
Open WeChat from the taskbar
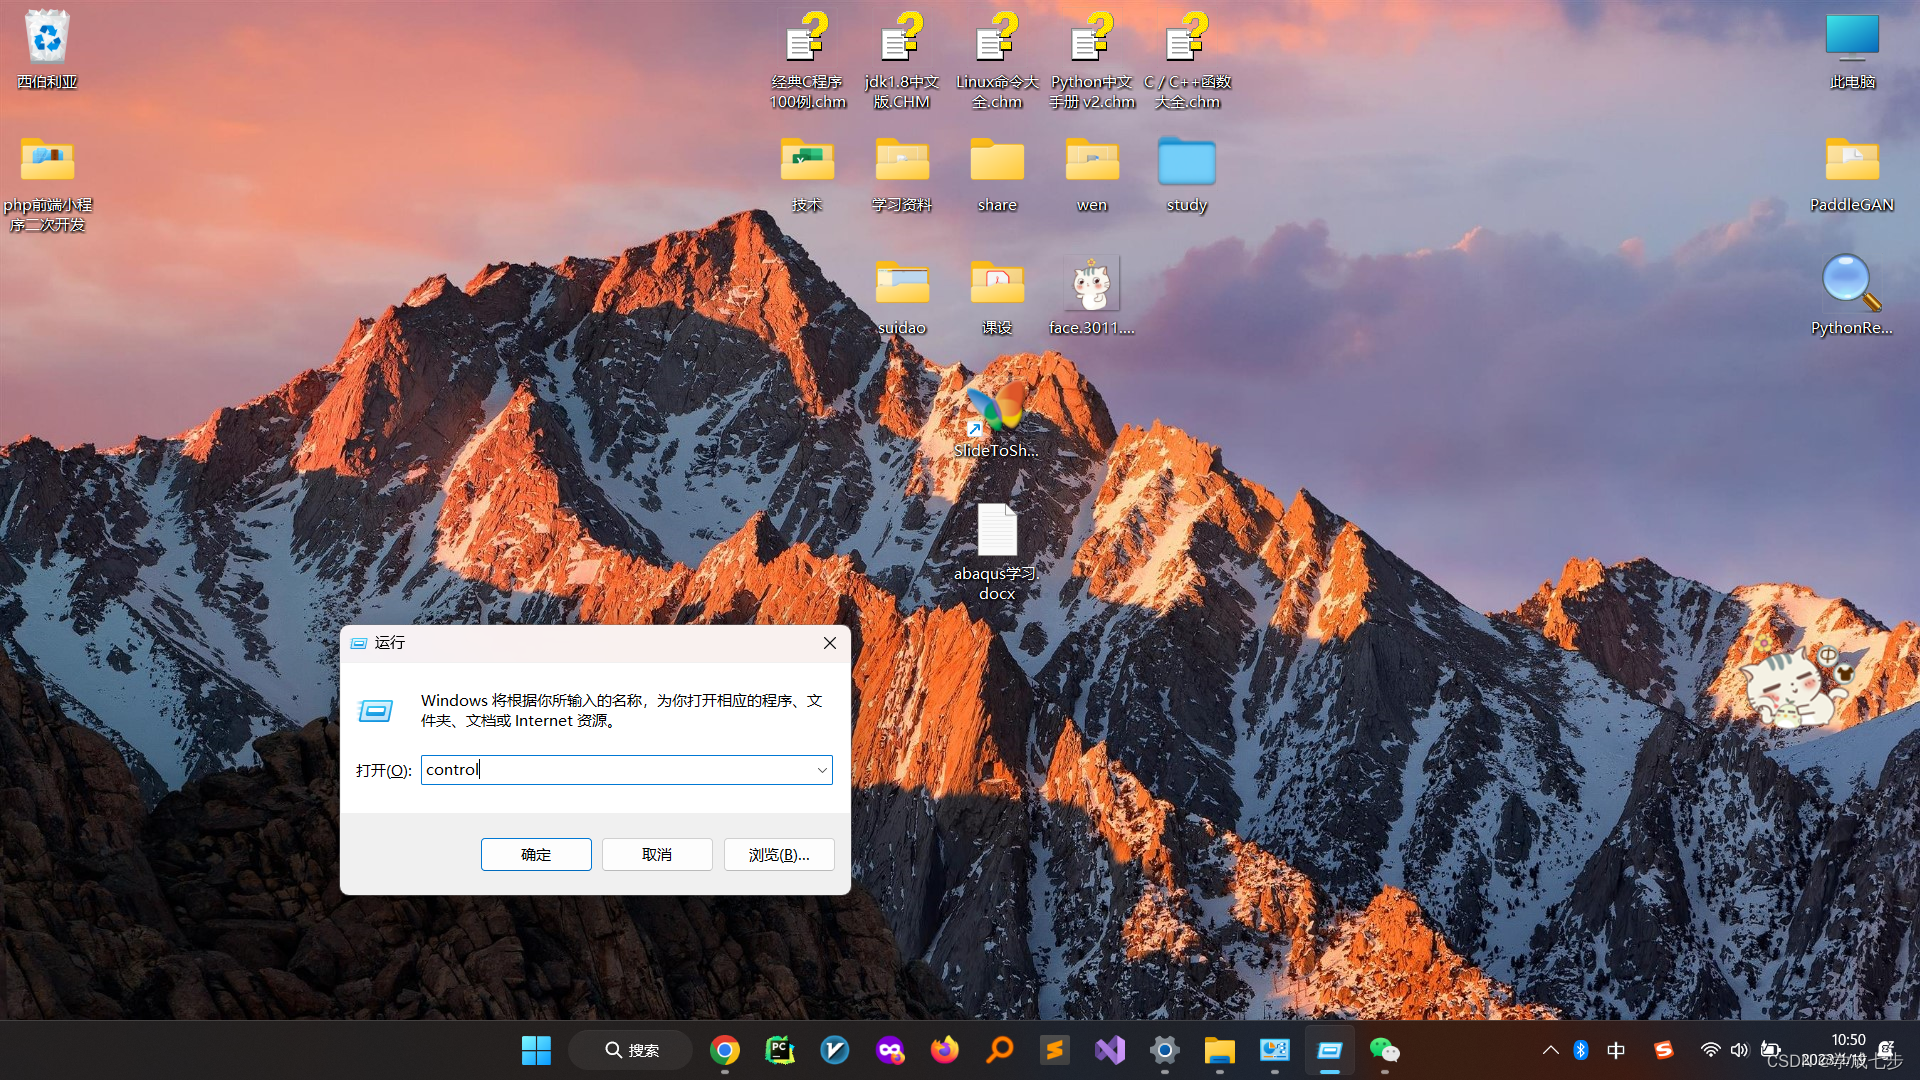[1384, 1050]
